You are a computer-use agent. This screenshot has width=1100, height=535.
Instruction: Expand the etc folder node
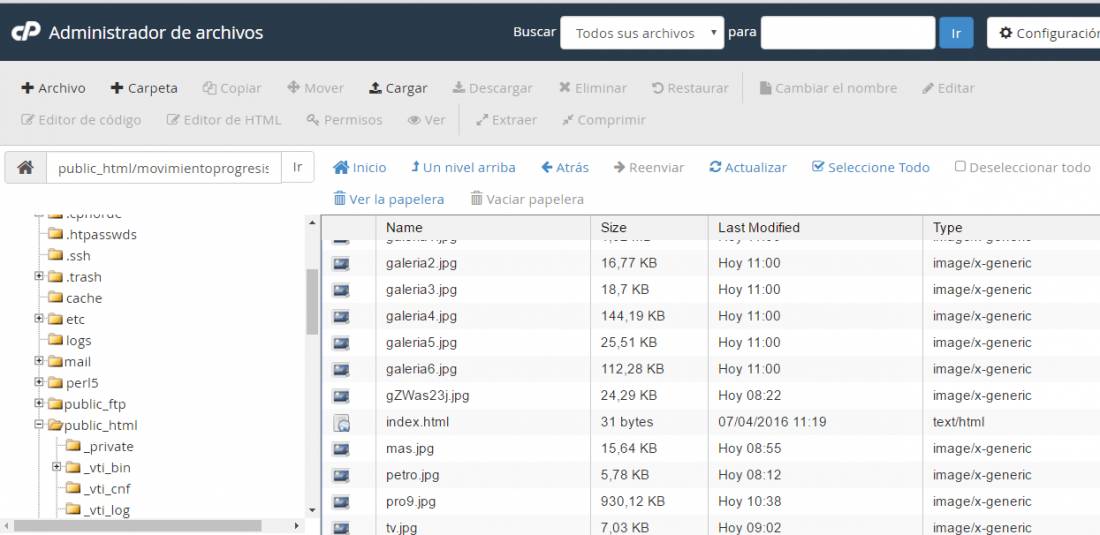click(39, 319)
